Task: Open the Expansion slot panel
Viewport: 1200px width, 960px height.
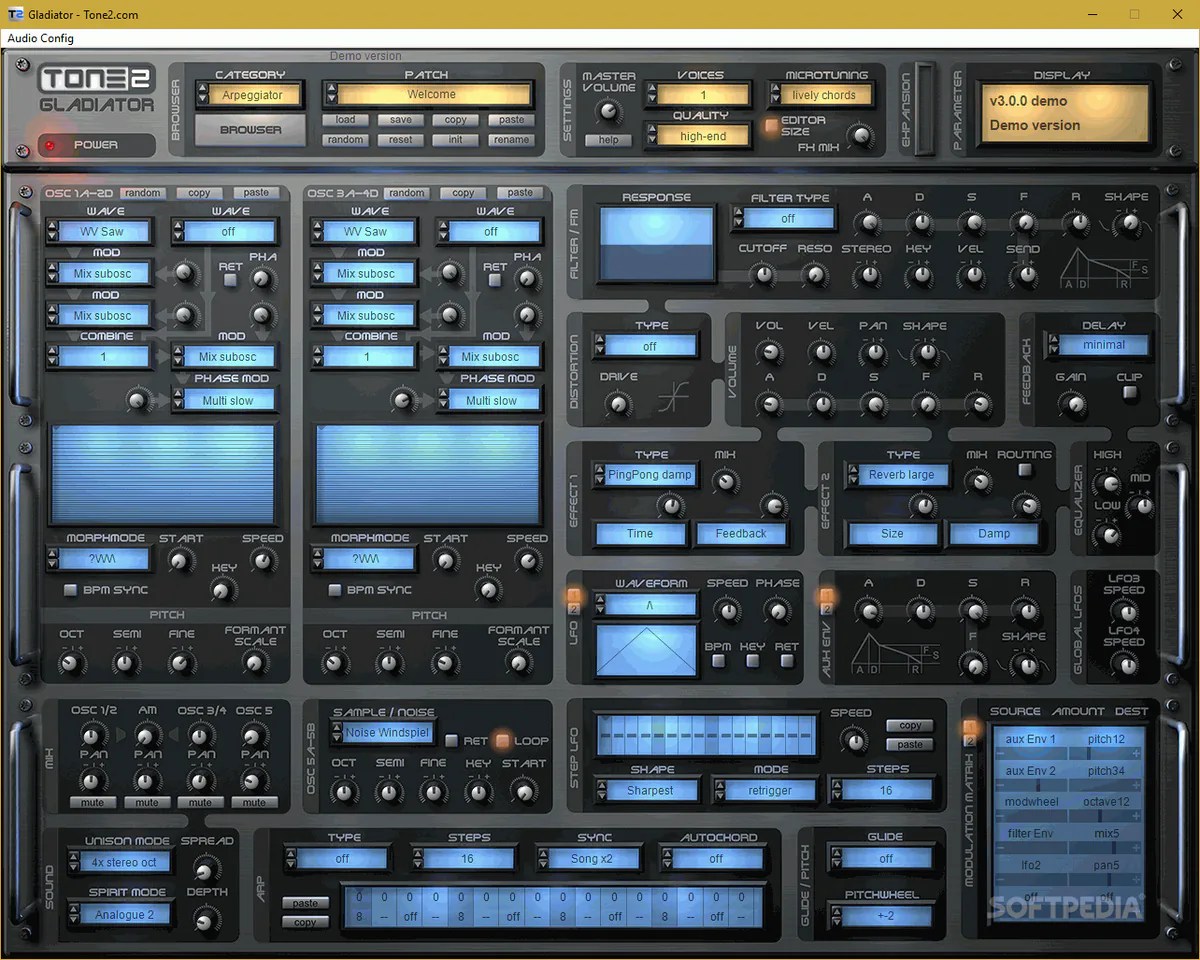Action: click(x=924, y=108)
